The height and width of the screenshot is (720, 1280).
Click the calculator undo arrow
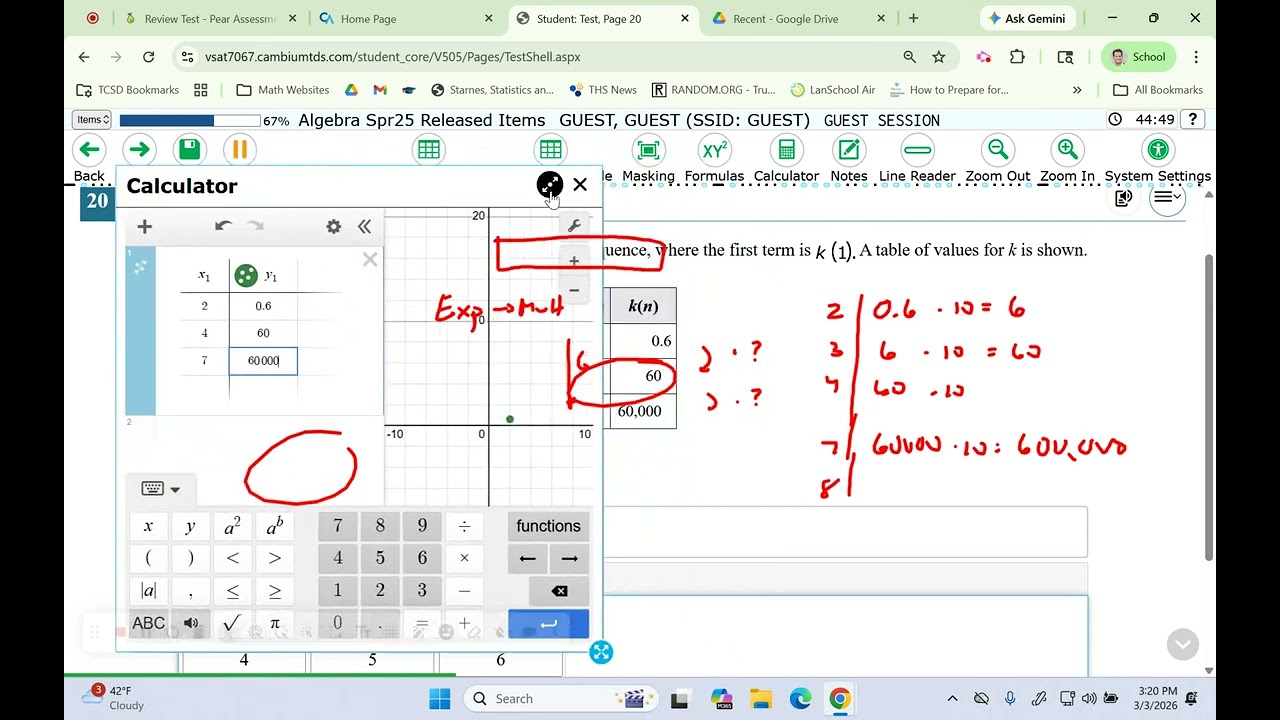pos(223,227)
